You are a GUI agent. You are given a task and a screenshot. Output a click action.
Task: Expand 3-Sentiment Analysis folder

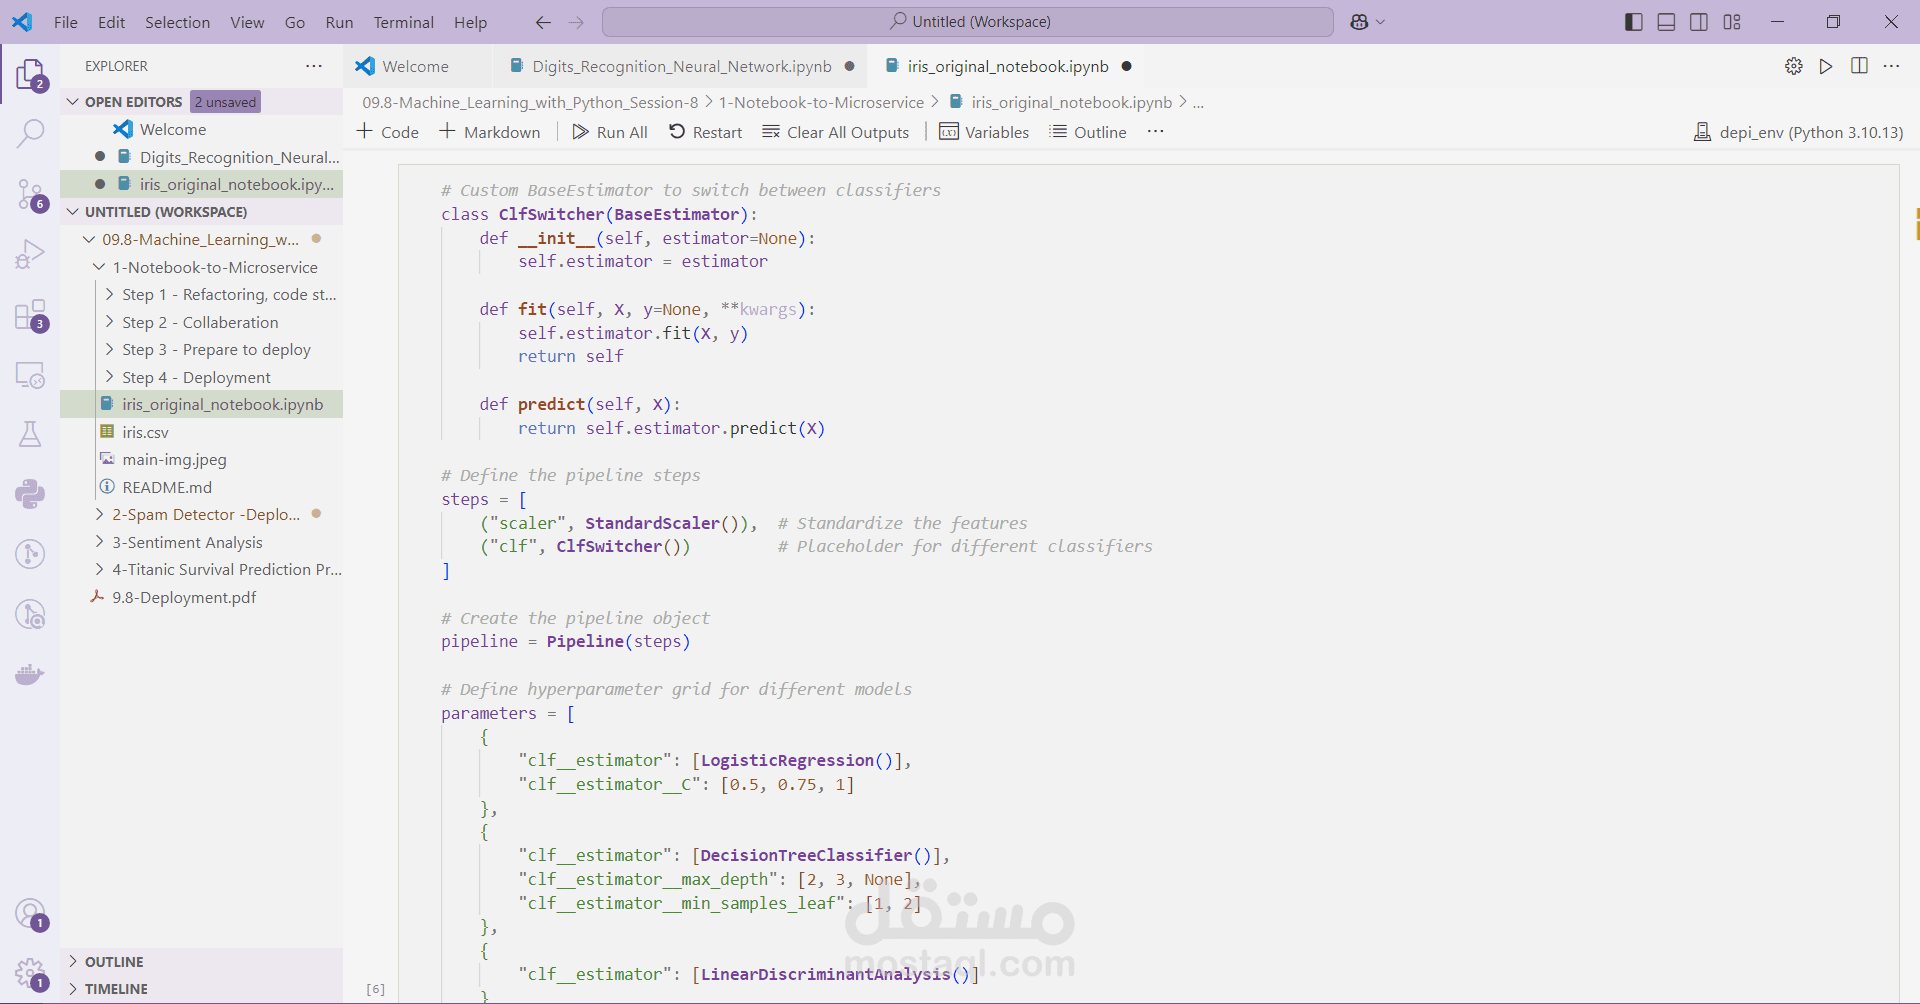[x=99, y=542]
